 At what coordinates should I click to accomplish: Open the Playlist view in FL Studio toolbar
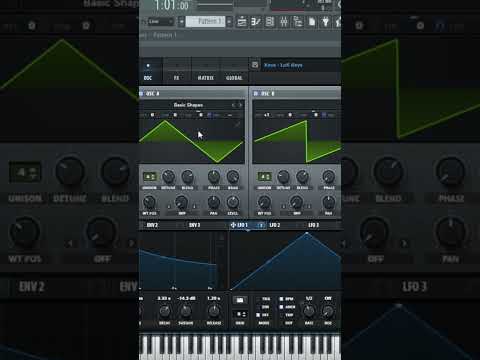[x=242, y=22]
